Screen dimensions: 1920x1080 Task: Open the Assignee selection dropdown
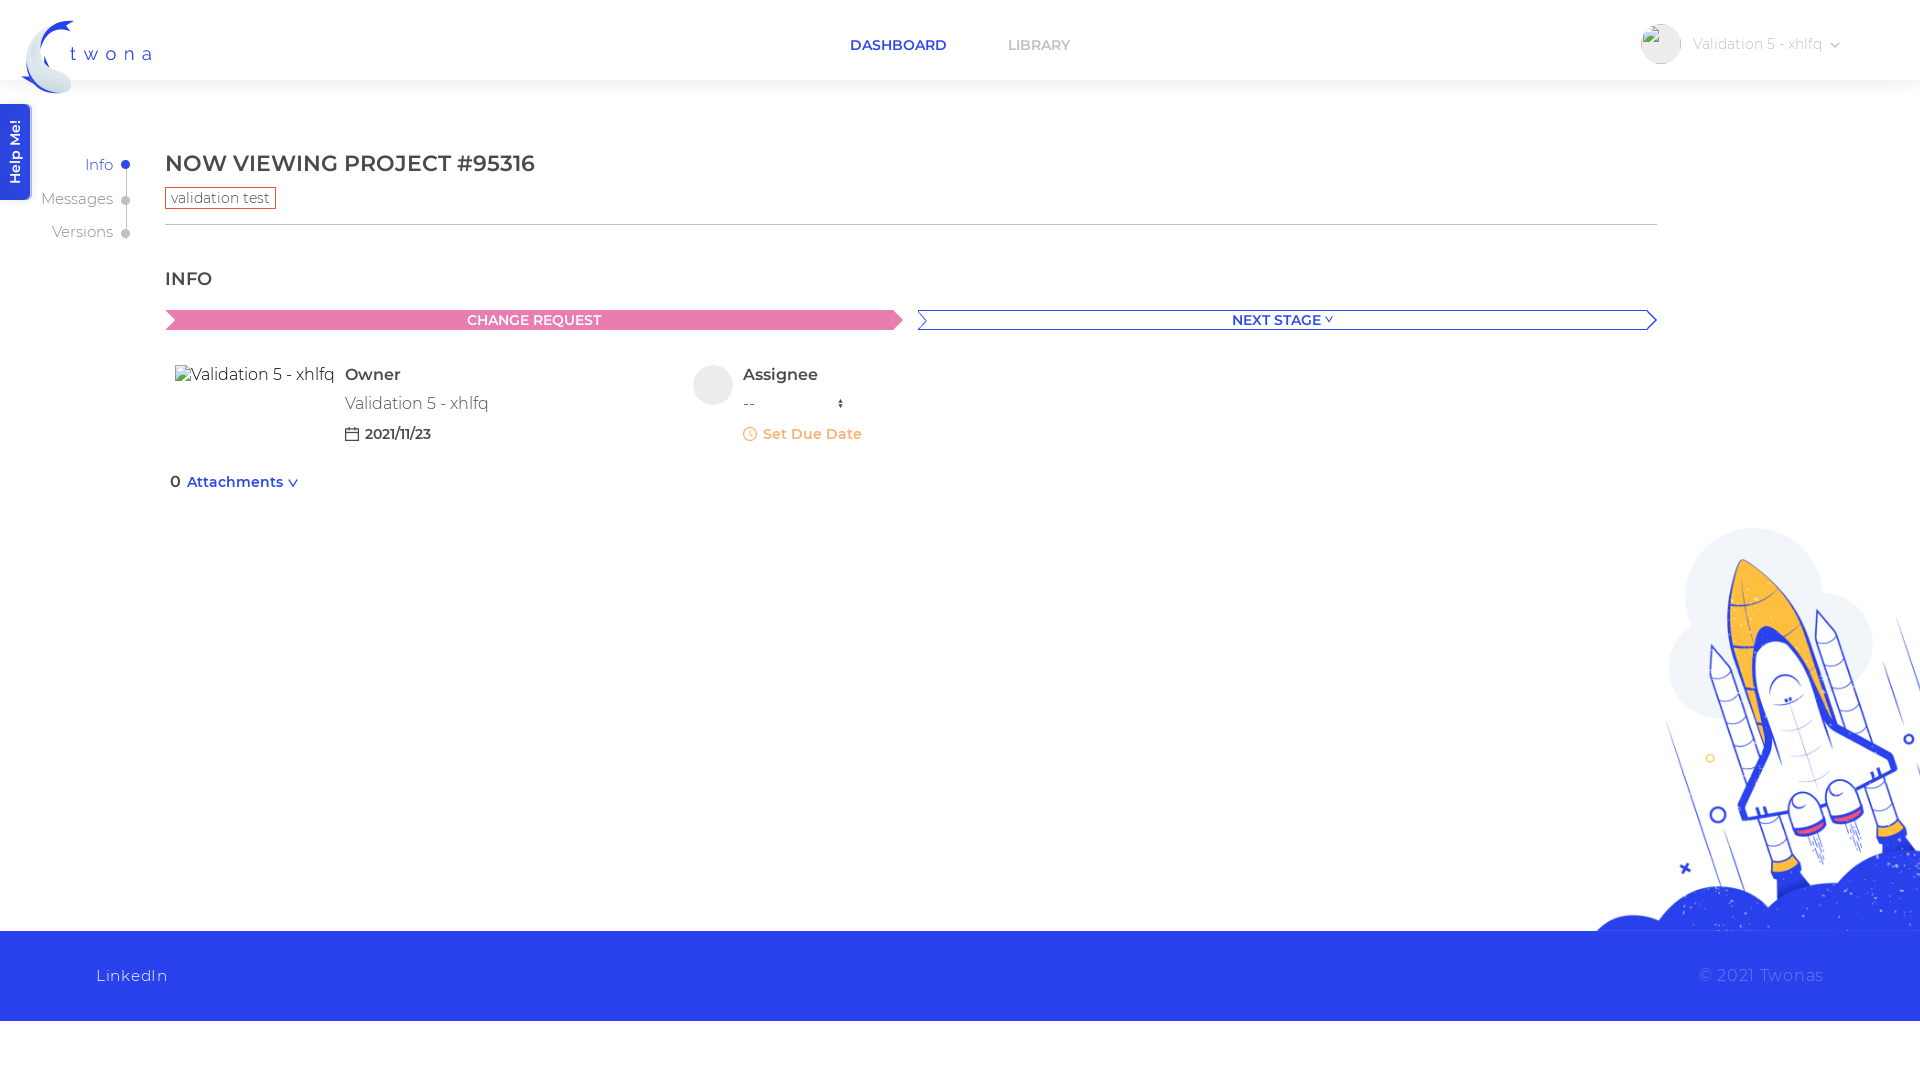795,404
